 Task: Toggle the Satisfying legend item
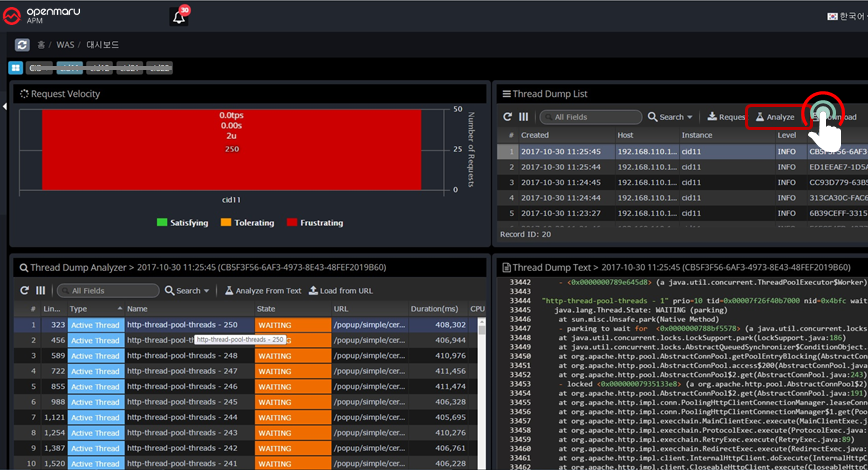(181, 223)
